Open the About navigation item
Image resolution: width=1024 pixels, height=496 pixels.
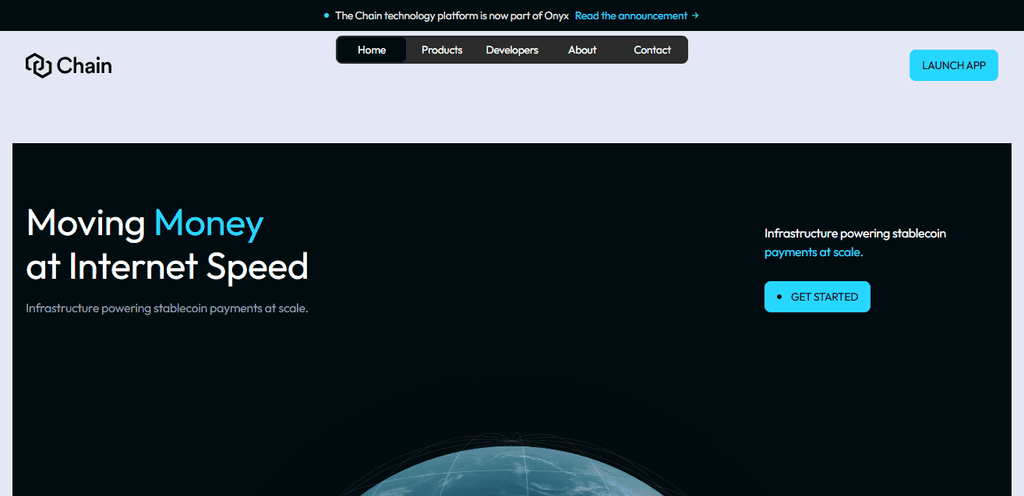[x=582, y=50]
